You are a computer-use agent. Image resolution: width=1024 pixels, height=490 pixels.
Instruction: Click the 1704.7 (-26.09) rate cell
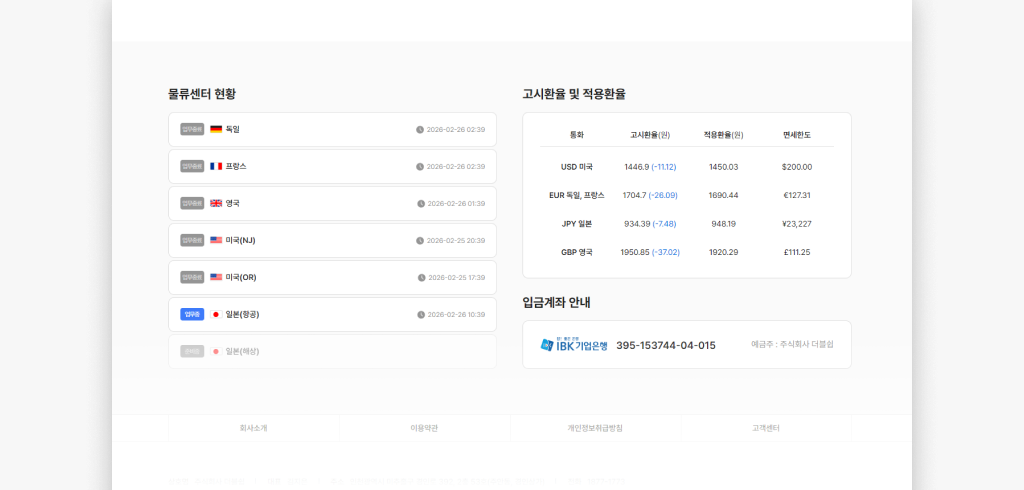pyautogui.click(x=650, y=195)
